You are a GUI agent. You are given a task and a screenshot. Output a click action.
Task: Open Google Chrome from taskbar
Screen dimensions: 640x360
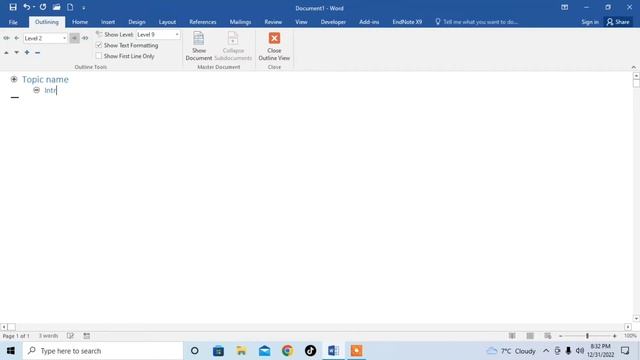coord(287,351)
